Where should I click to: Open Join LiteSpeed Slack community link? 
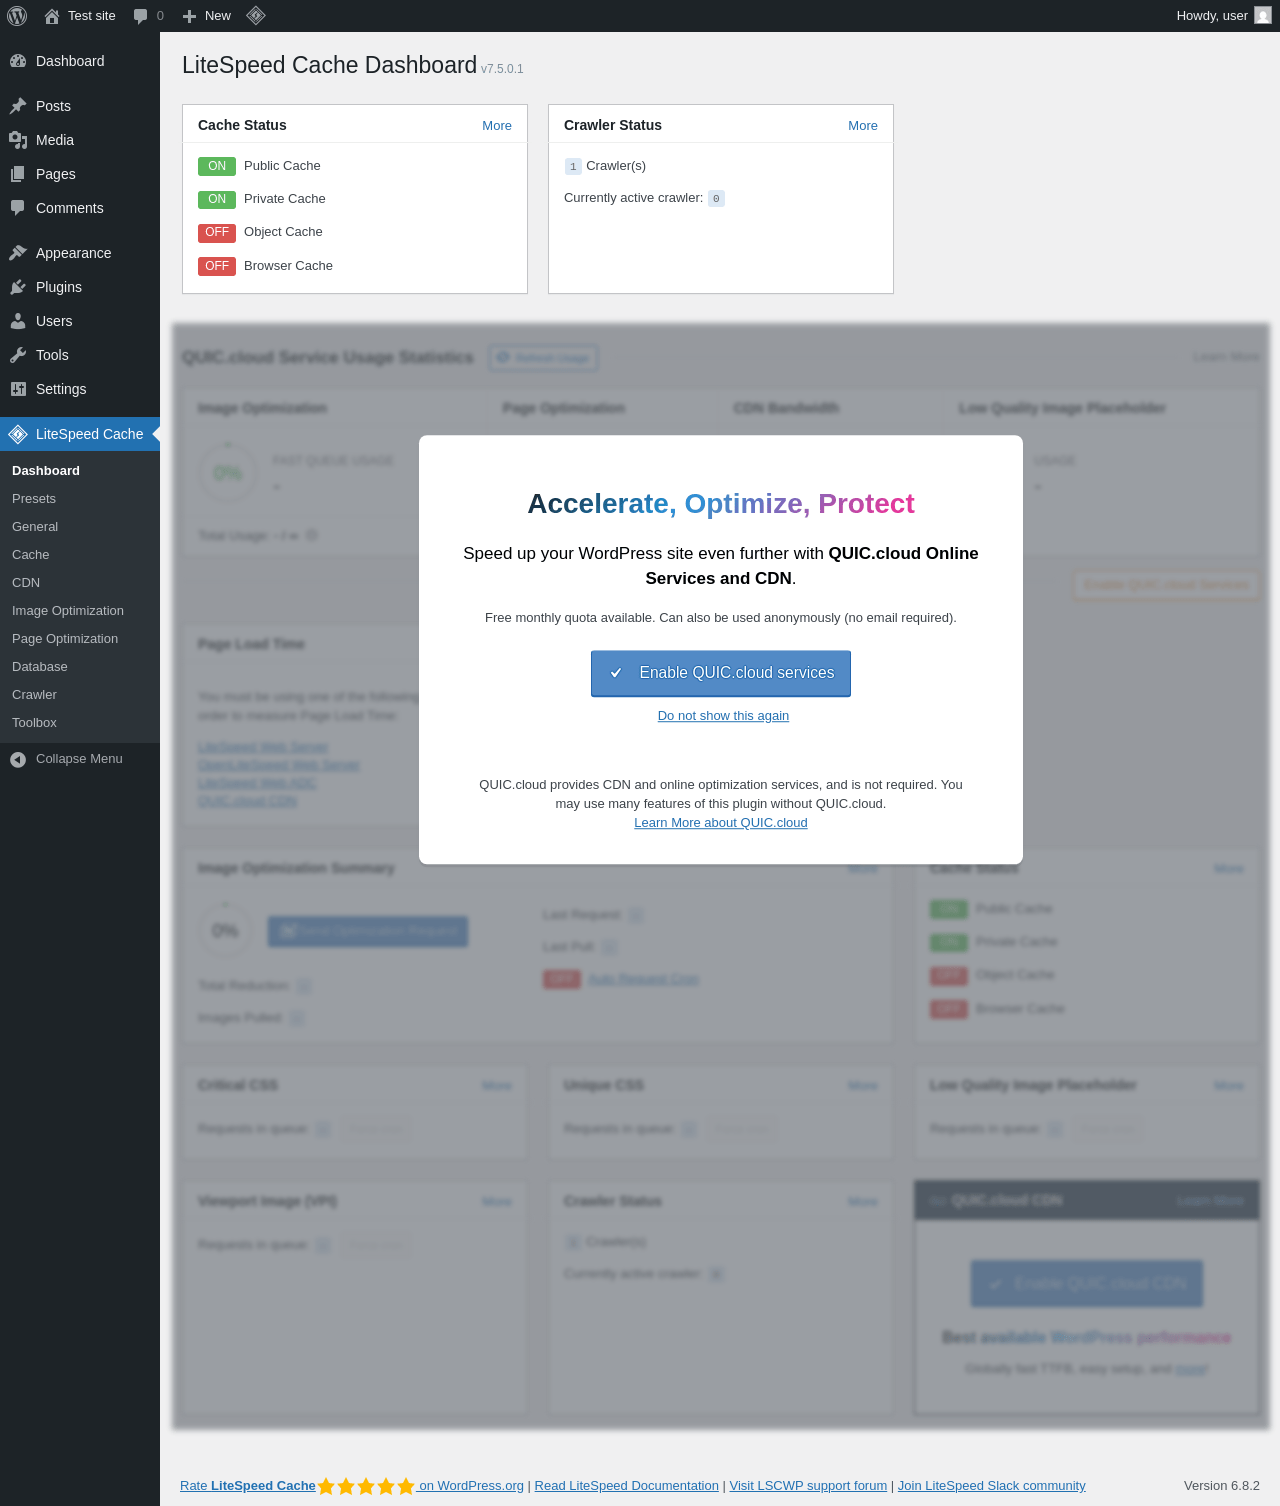click(991, 1486)
